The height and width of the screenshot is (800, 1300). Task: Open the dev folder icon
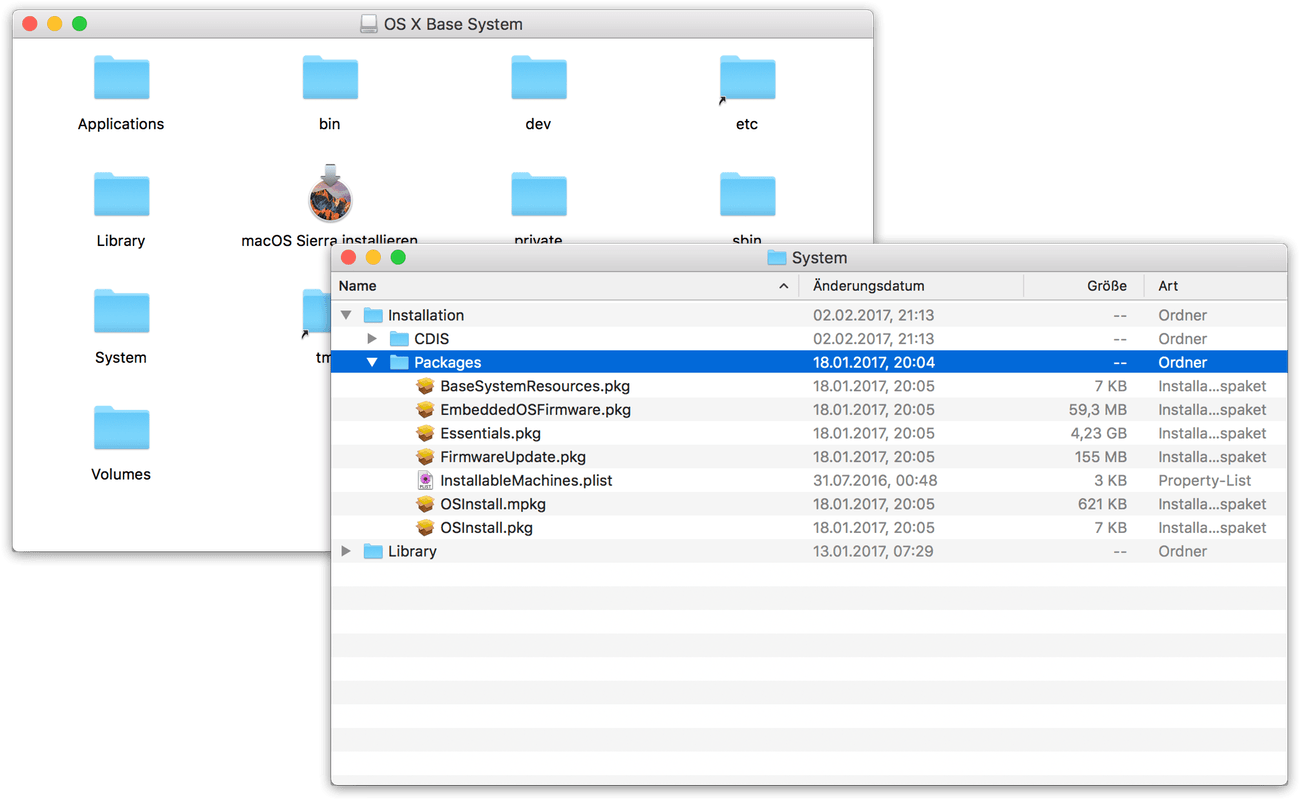point(538,78)
